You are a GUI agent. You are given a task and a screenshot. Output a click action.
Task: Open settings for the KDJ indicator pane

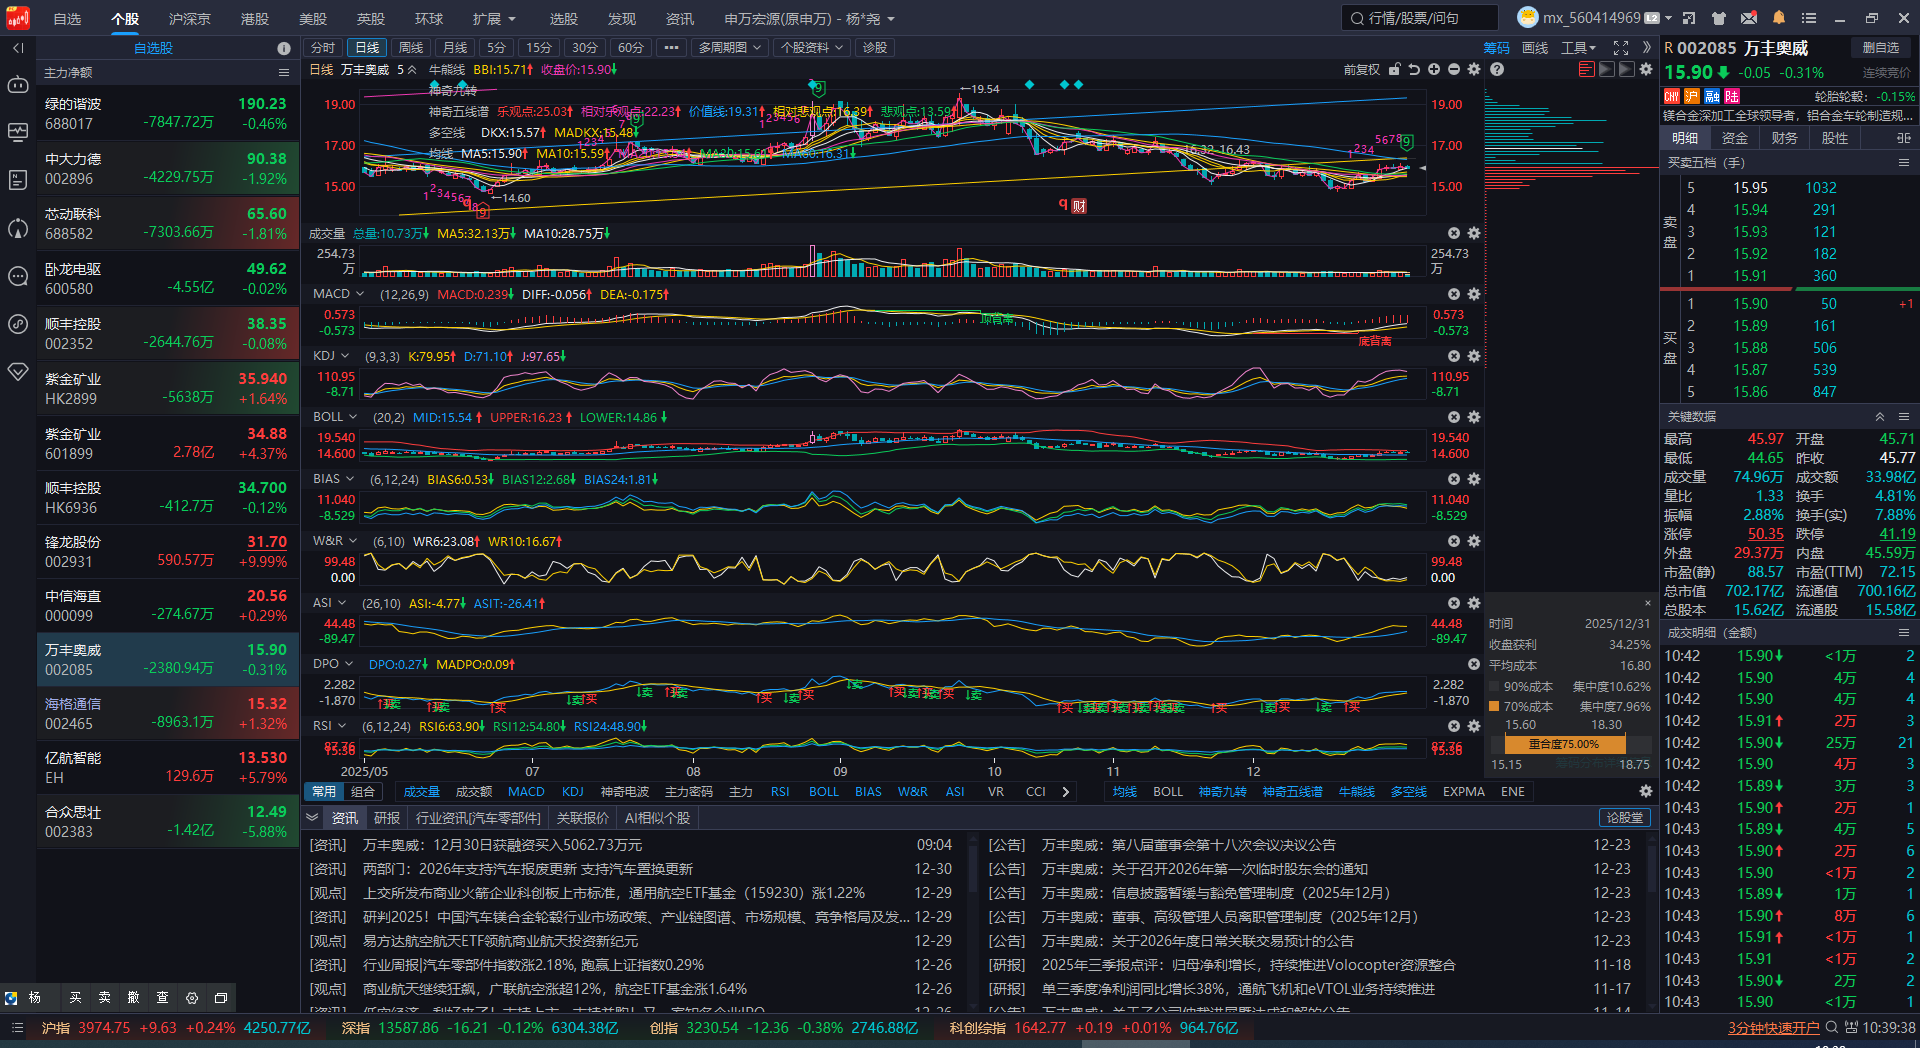pyautogui.click(x=1474, y=356)
